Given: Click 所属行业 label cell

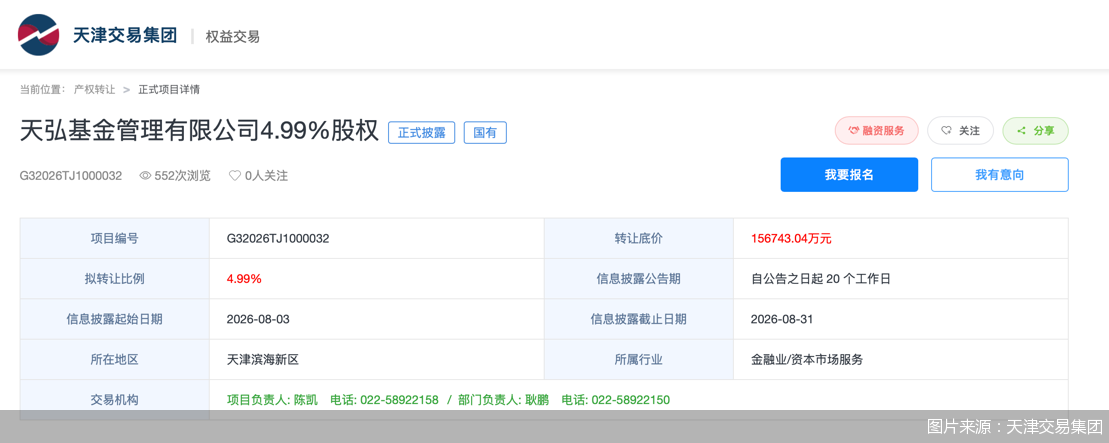Looking at the screenshot, I should tap(639, 359).
